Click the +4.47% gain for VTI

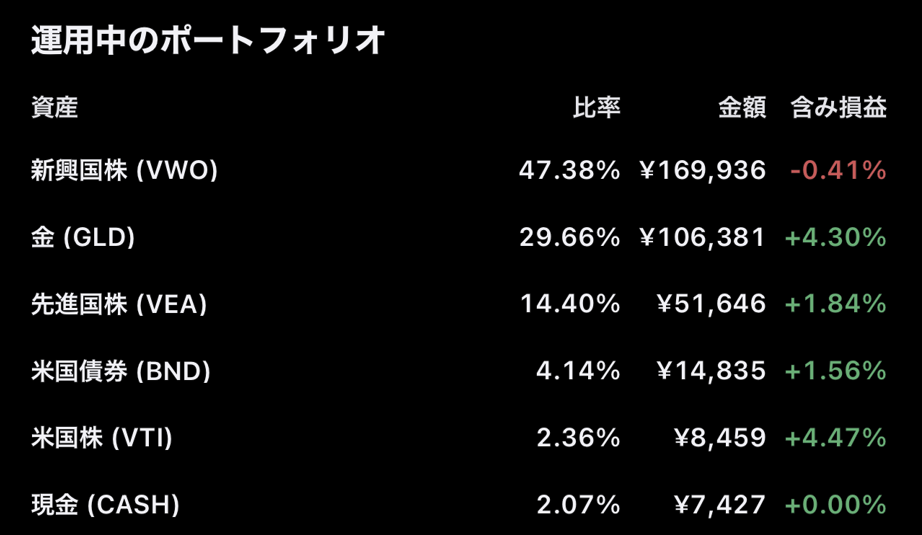(836, 438)
